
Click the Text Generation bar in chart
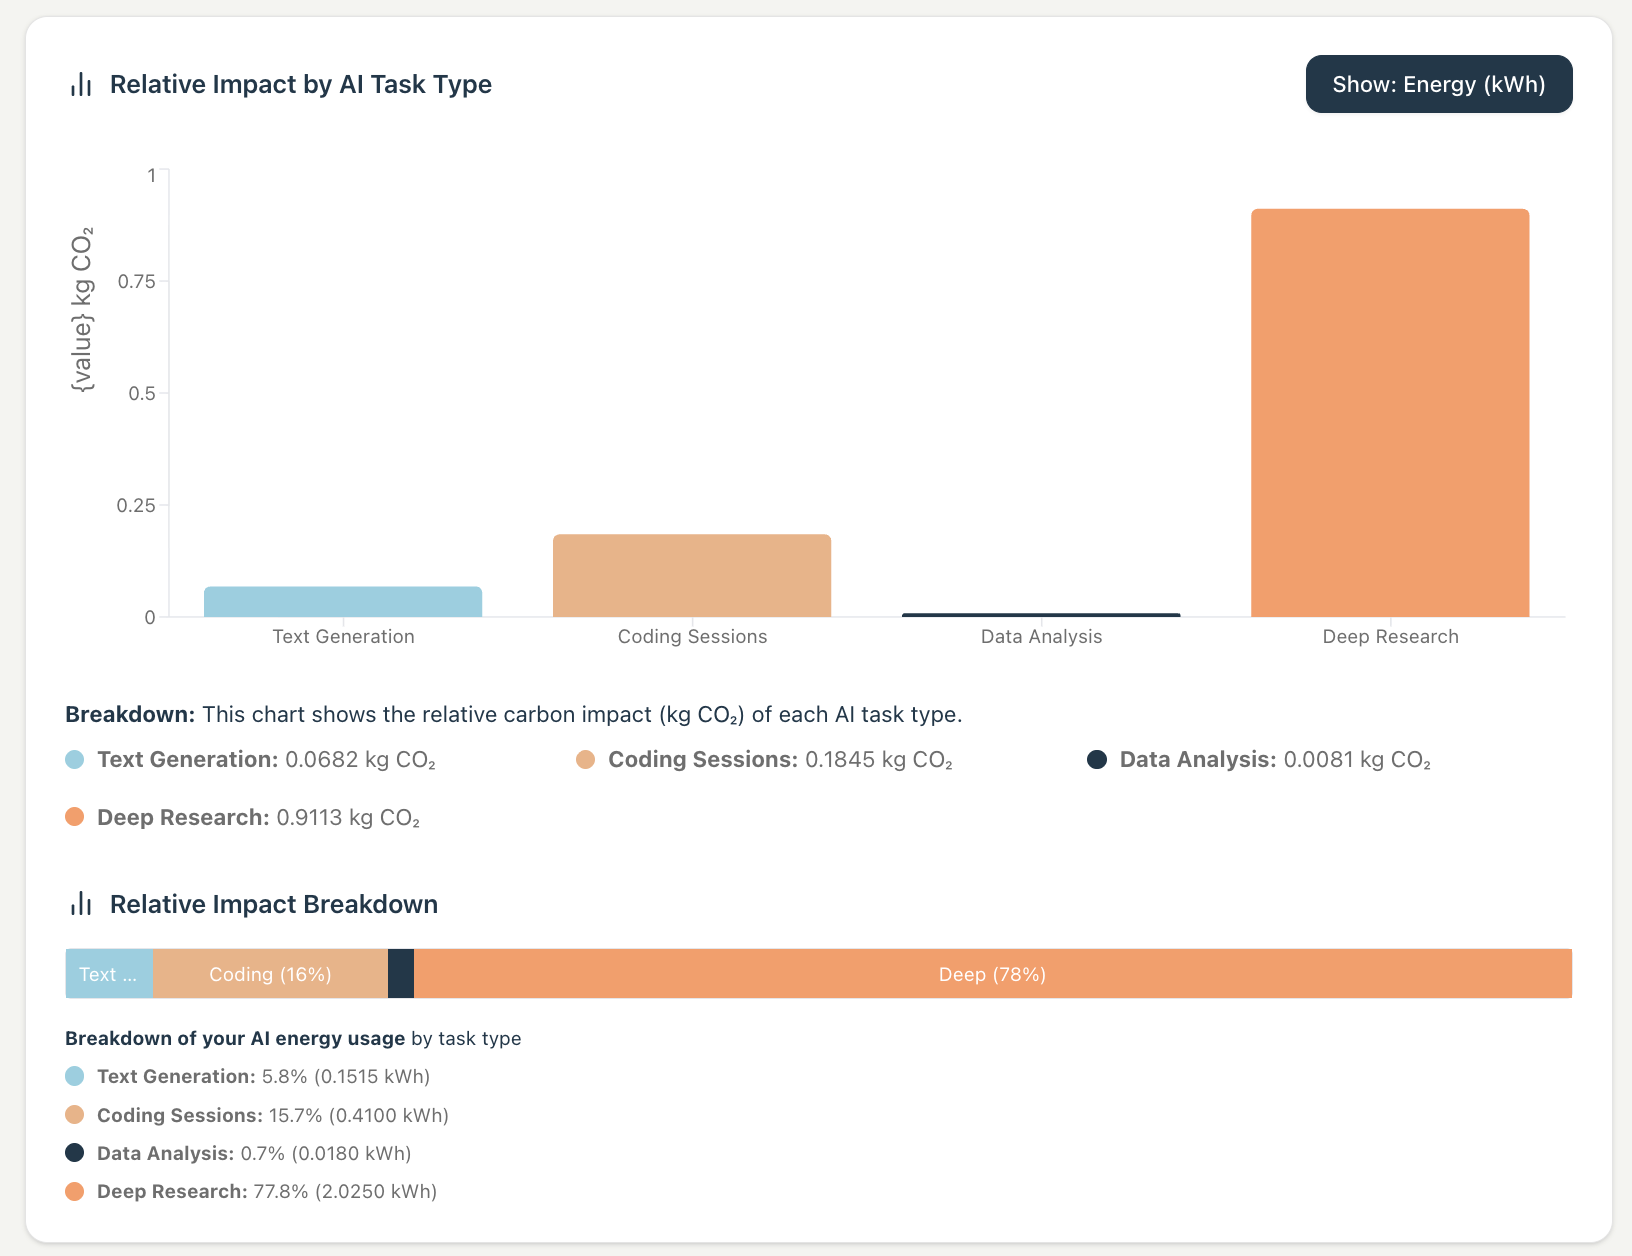tap(343, 602)
